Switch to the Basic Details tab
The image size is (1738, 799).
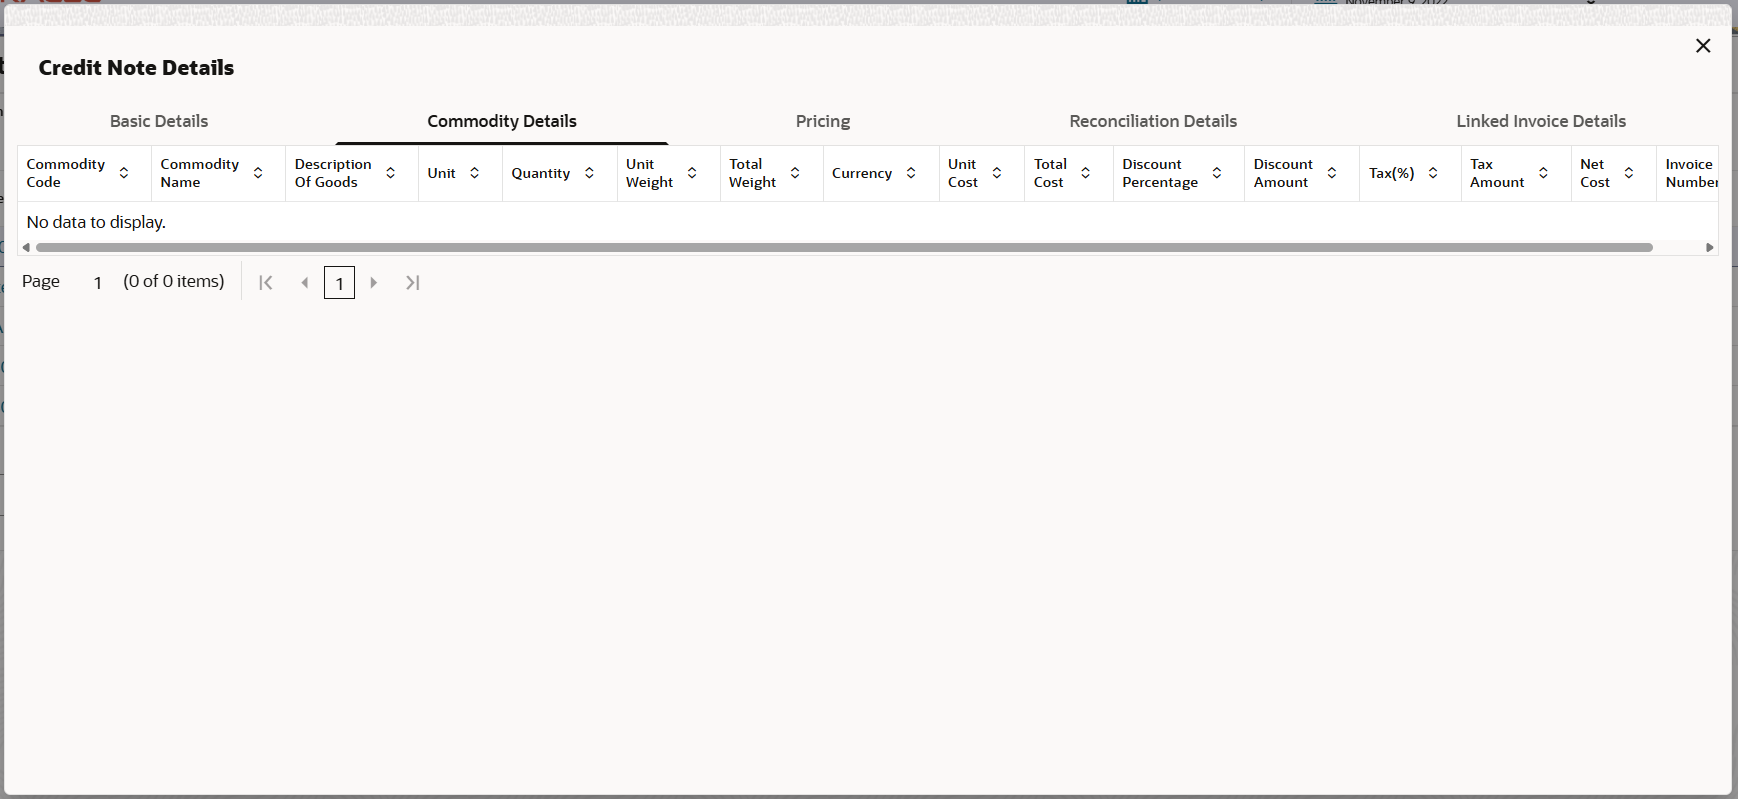click(159, 121)
